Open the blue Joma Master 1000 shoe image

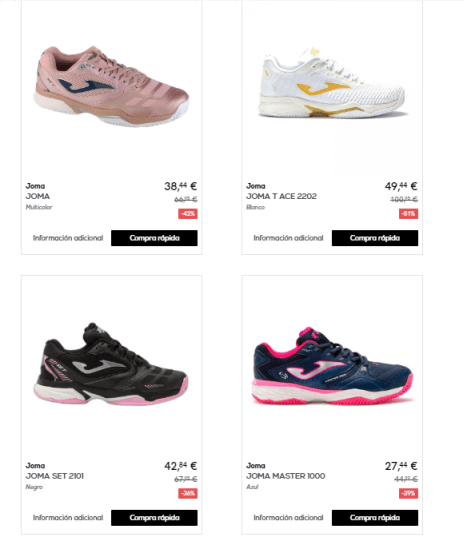coord(333,366)
